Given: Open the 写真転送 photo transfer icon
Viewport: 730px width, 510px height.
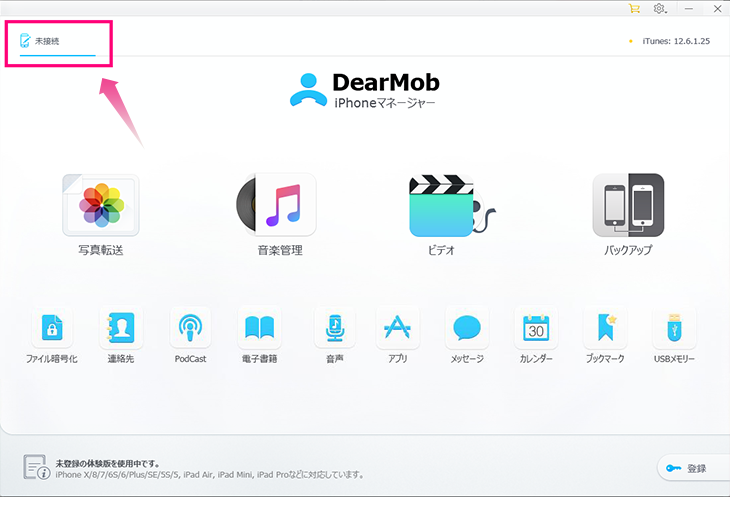Looking at the screenshot, I should pyautogui.click(x=101, y=205).
